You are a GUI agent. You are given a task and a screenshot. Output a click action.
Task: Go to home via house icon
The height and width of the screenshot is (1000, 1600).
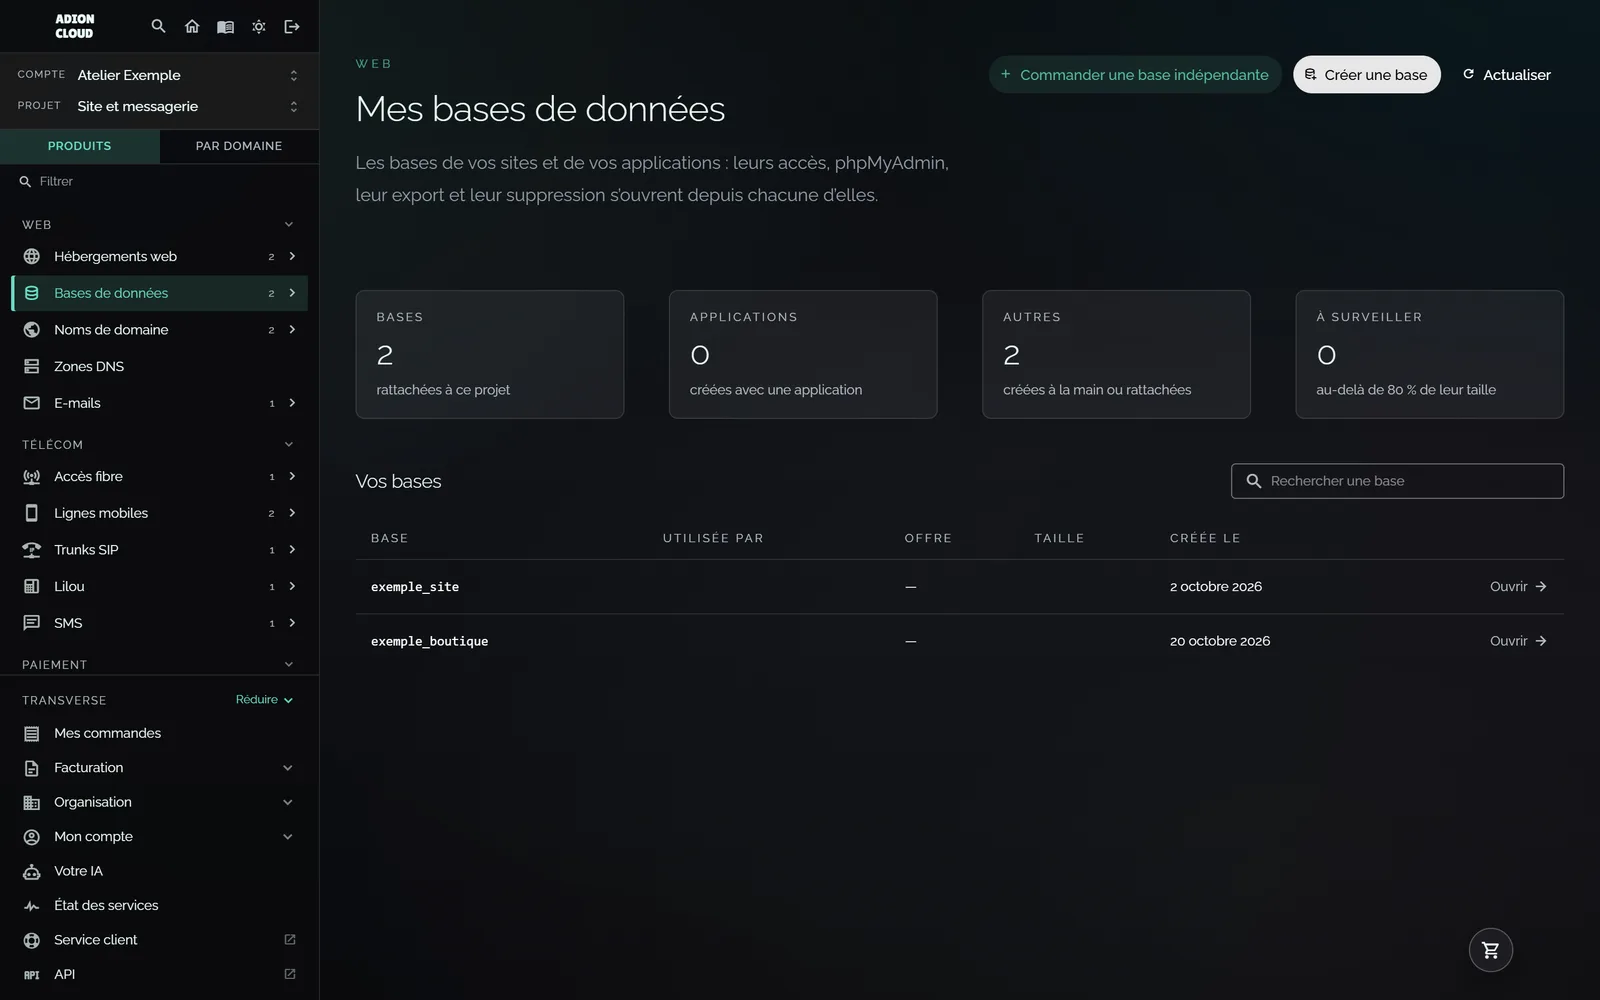tap(192, 27)
